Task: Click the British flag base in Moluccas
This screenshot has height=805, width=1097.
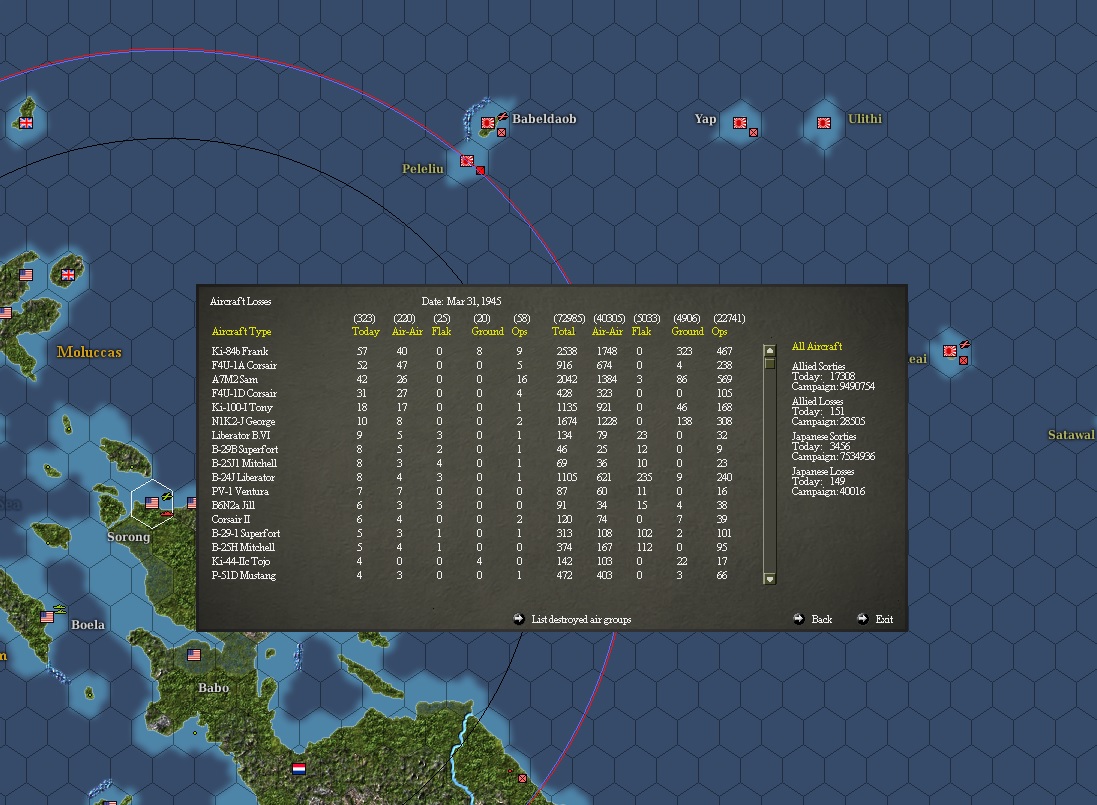Action: click(x=68, y=275)
